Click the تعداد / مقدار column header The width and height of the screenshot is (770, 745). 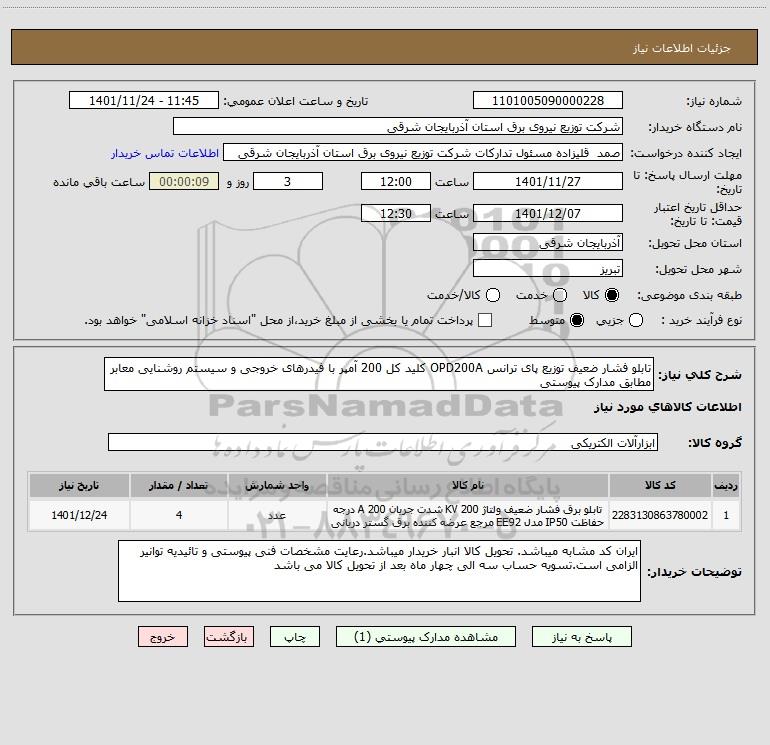click(x=179, y=486)
